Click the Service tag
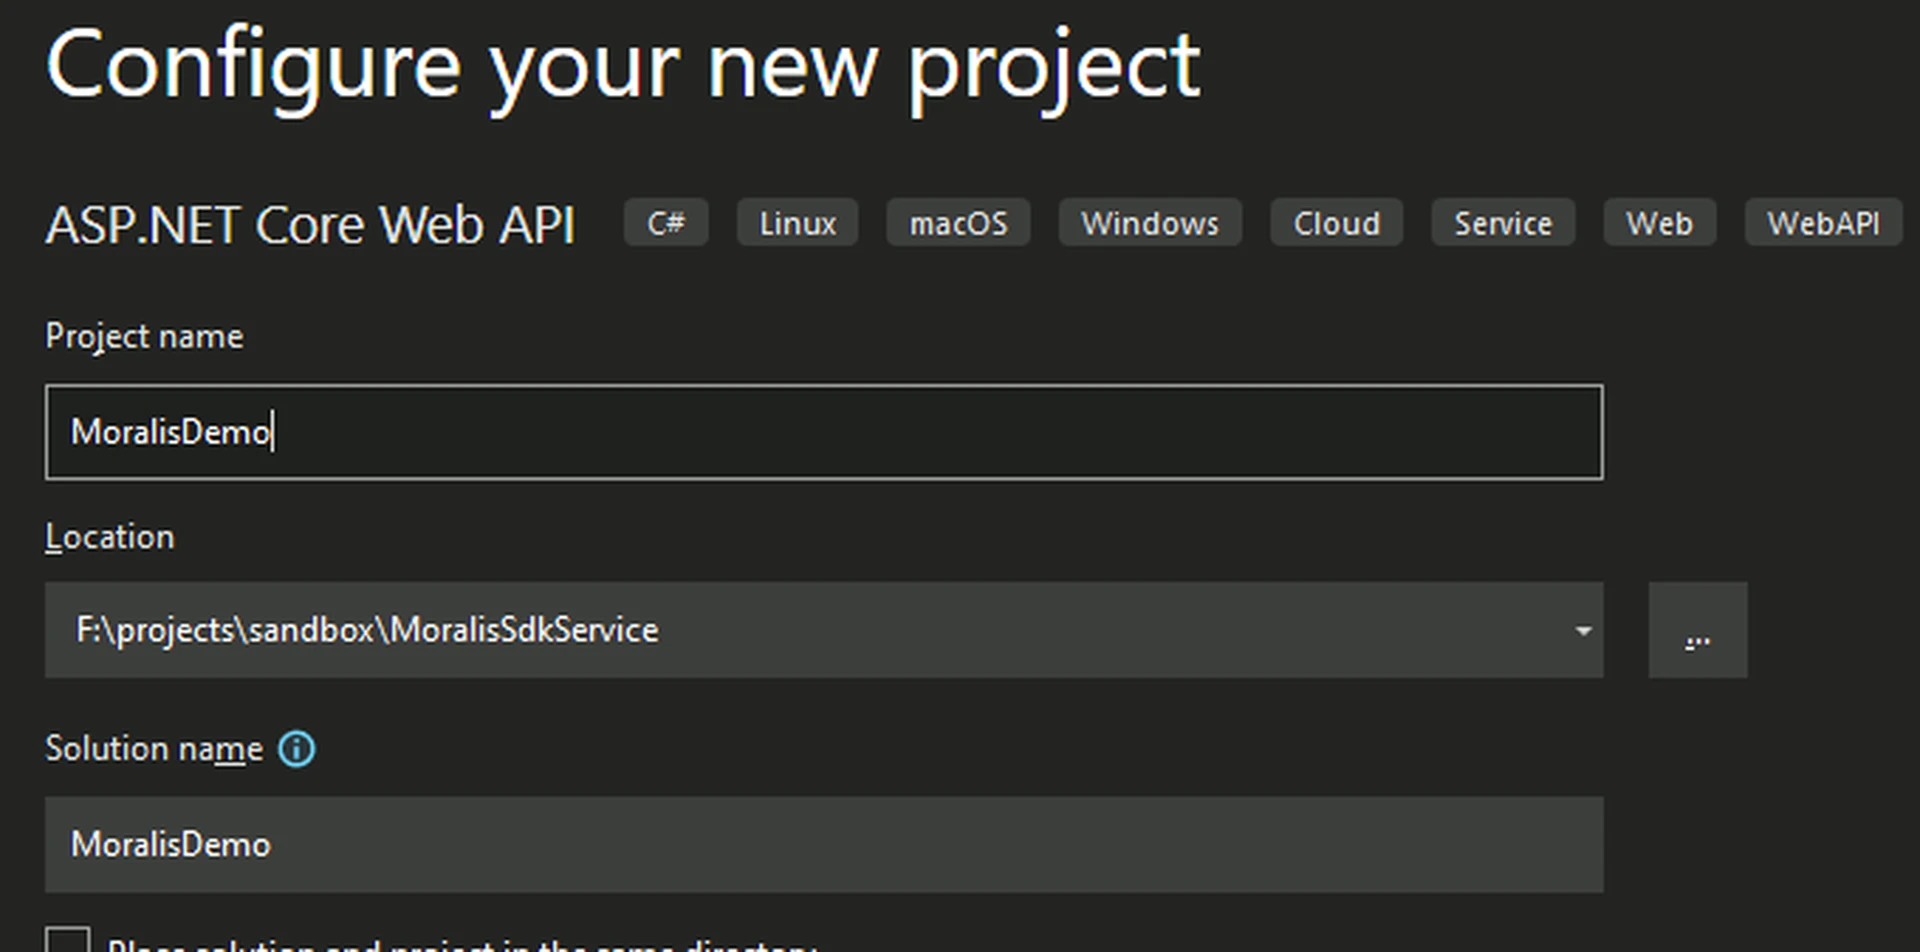Screen dimensions: 1920x952 pyautogui.click(x=1503, y=222)
